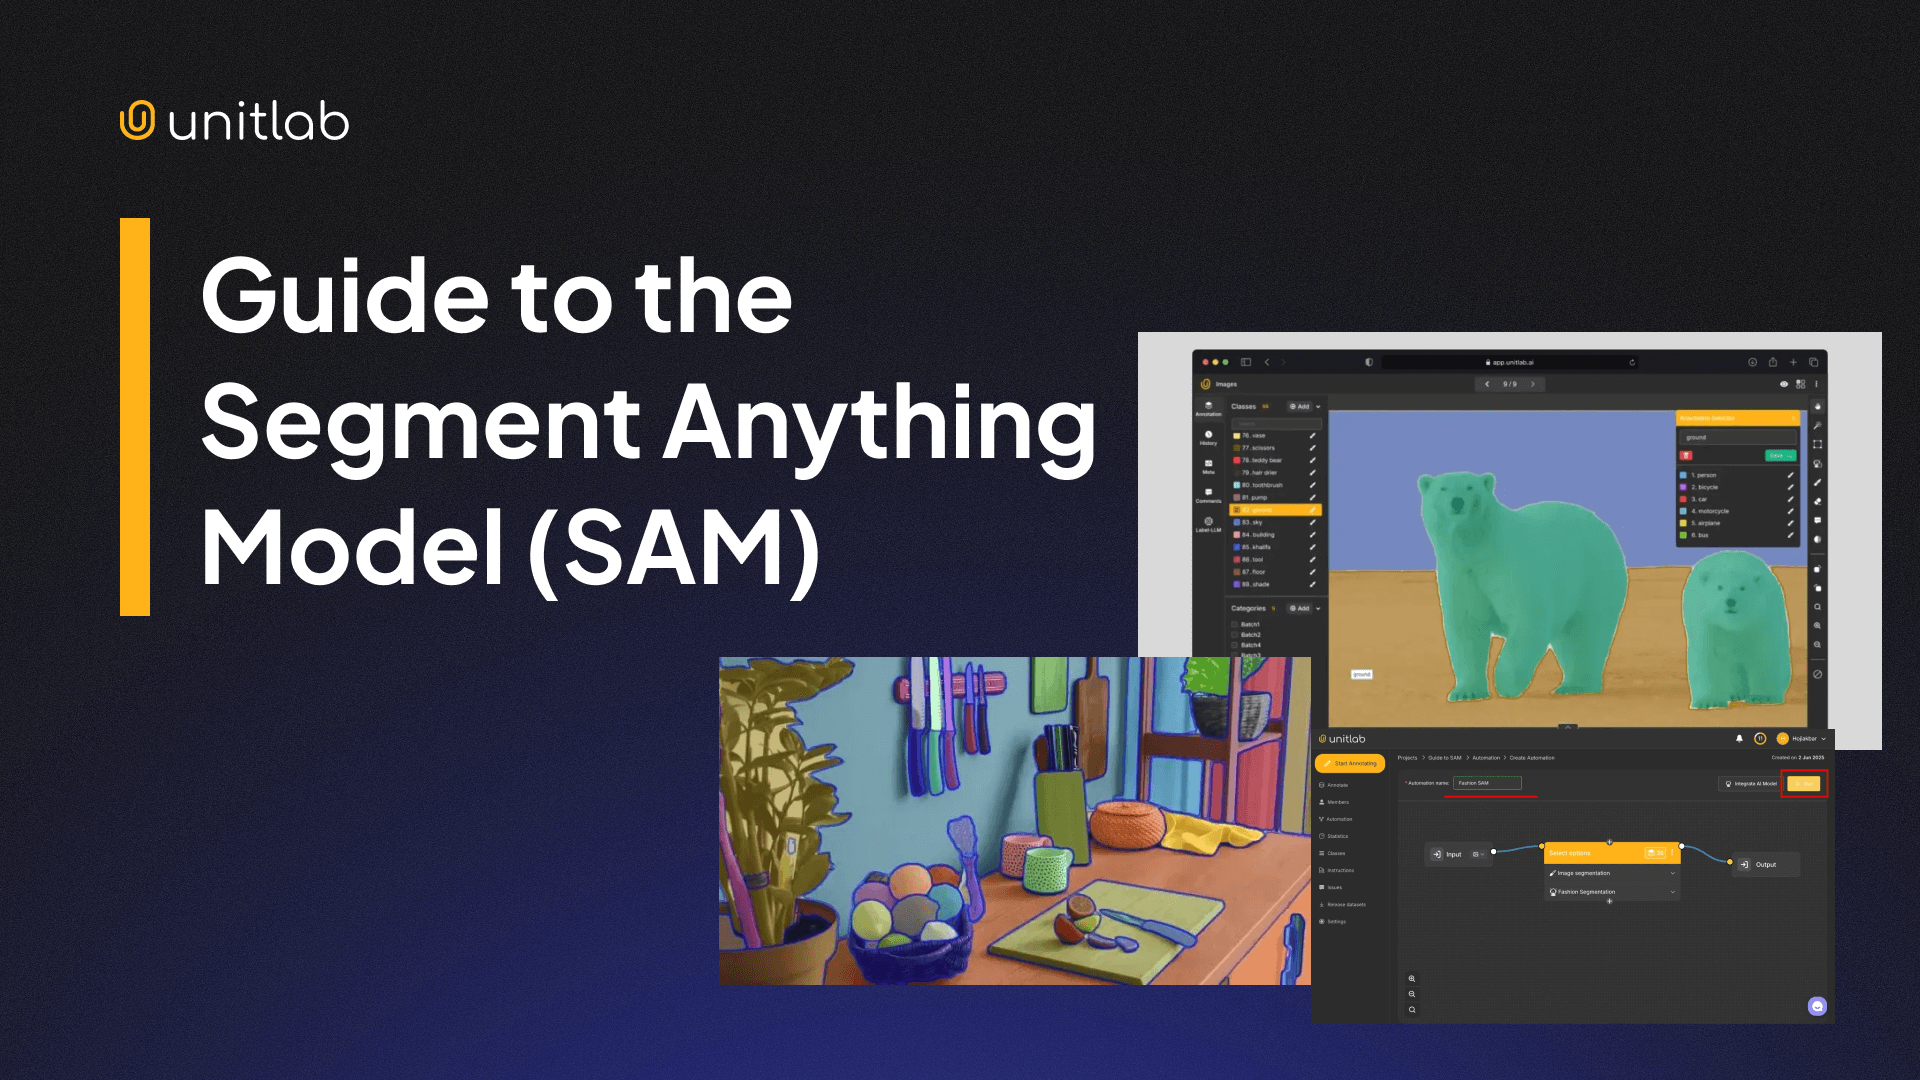
Task: Check the Batch4 category checkbox
Action: coord(1234,644)
